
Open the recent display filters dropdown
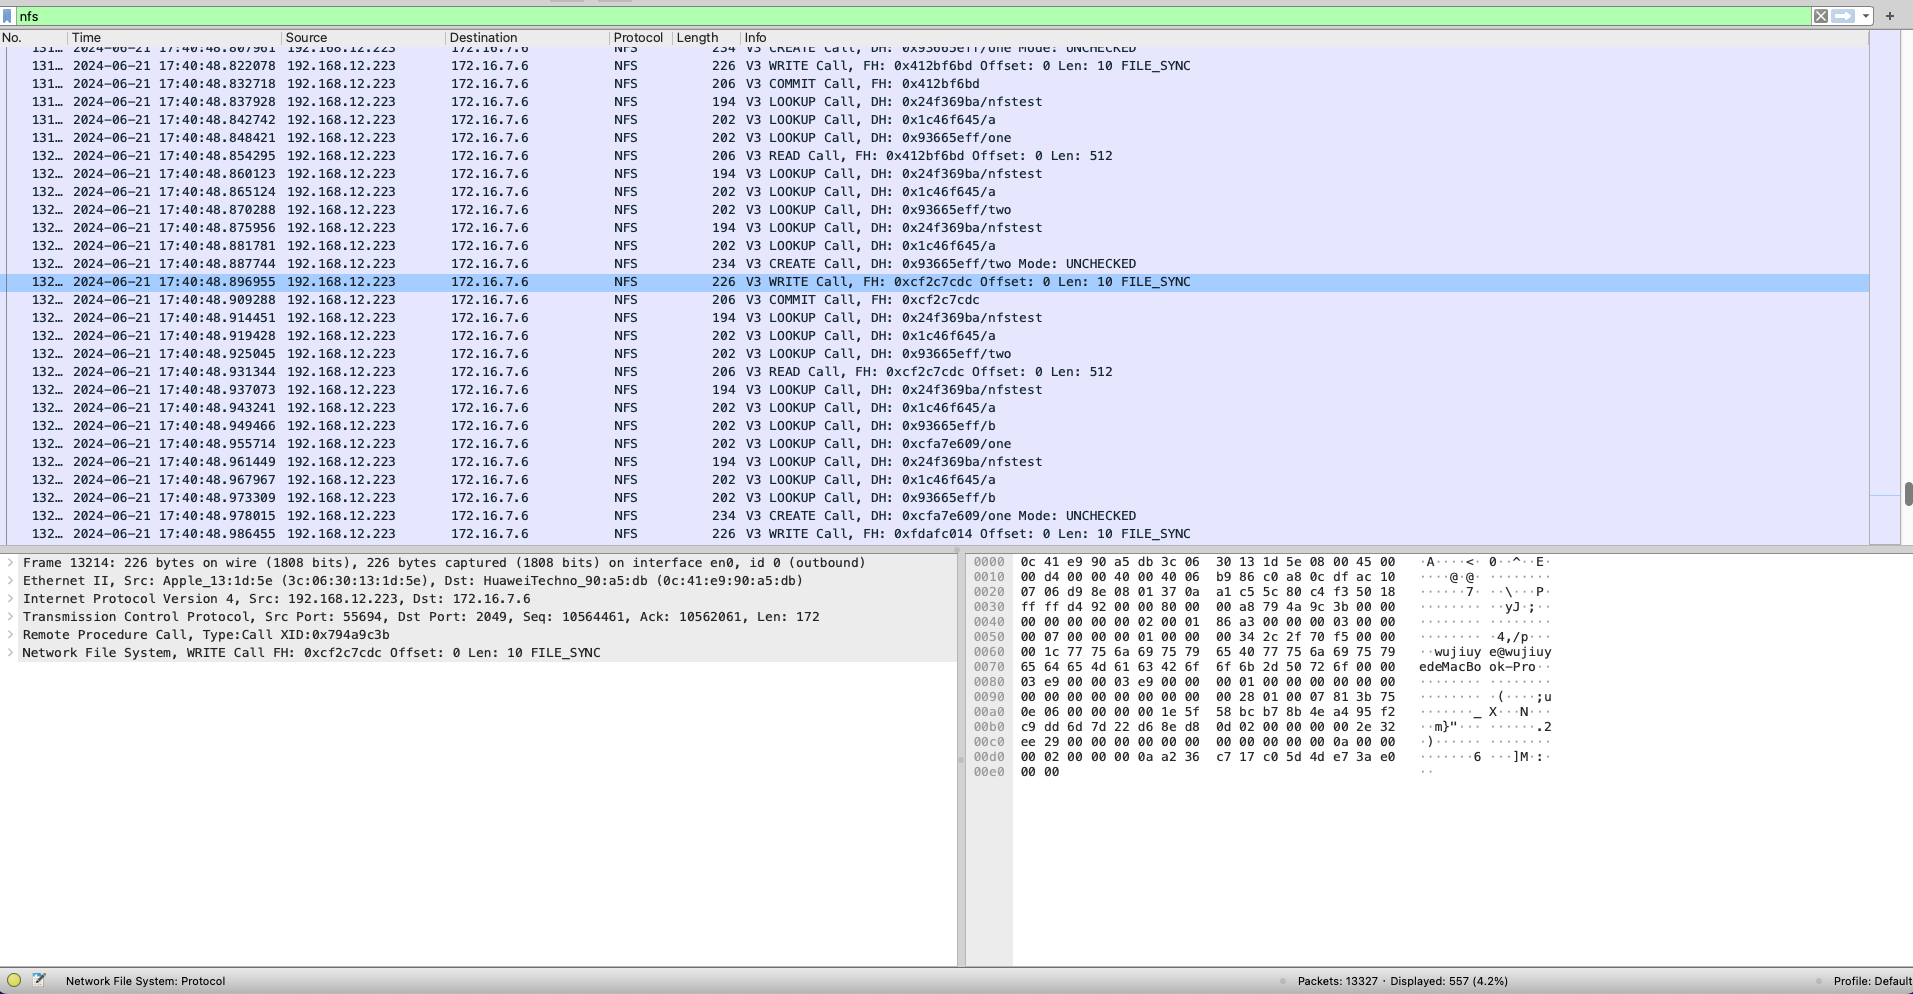(1866, 16)
